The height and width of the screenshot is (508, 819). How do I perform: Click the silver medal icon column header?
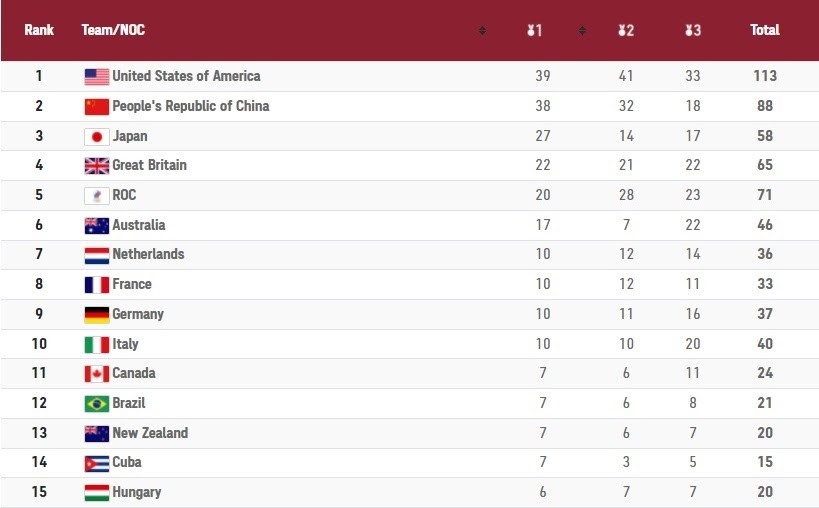[x=626, y=30]
